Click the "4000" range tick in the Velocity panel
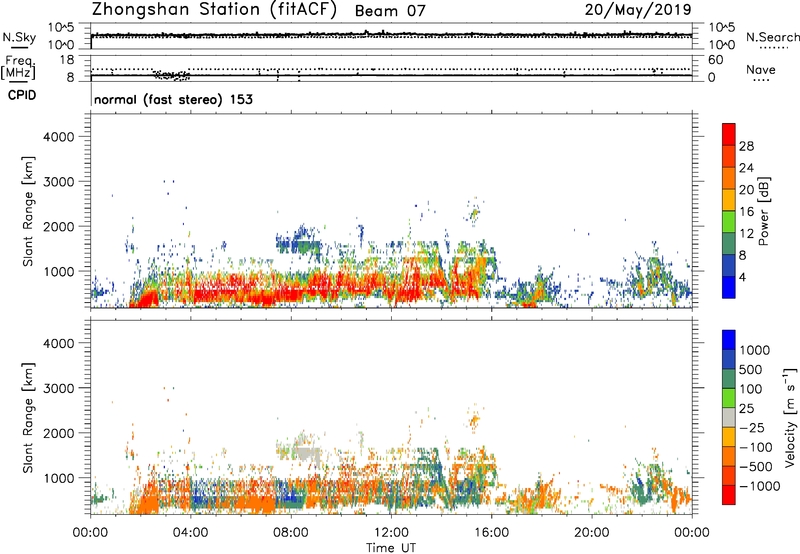Viewport: 800px width, 554px height. coord(59,343)
